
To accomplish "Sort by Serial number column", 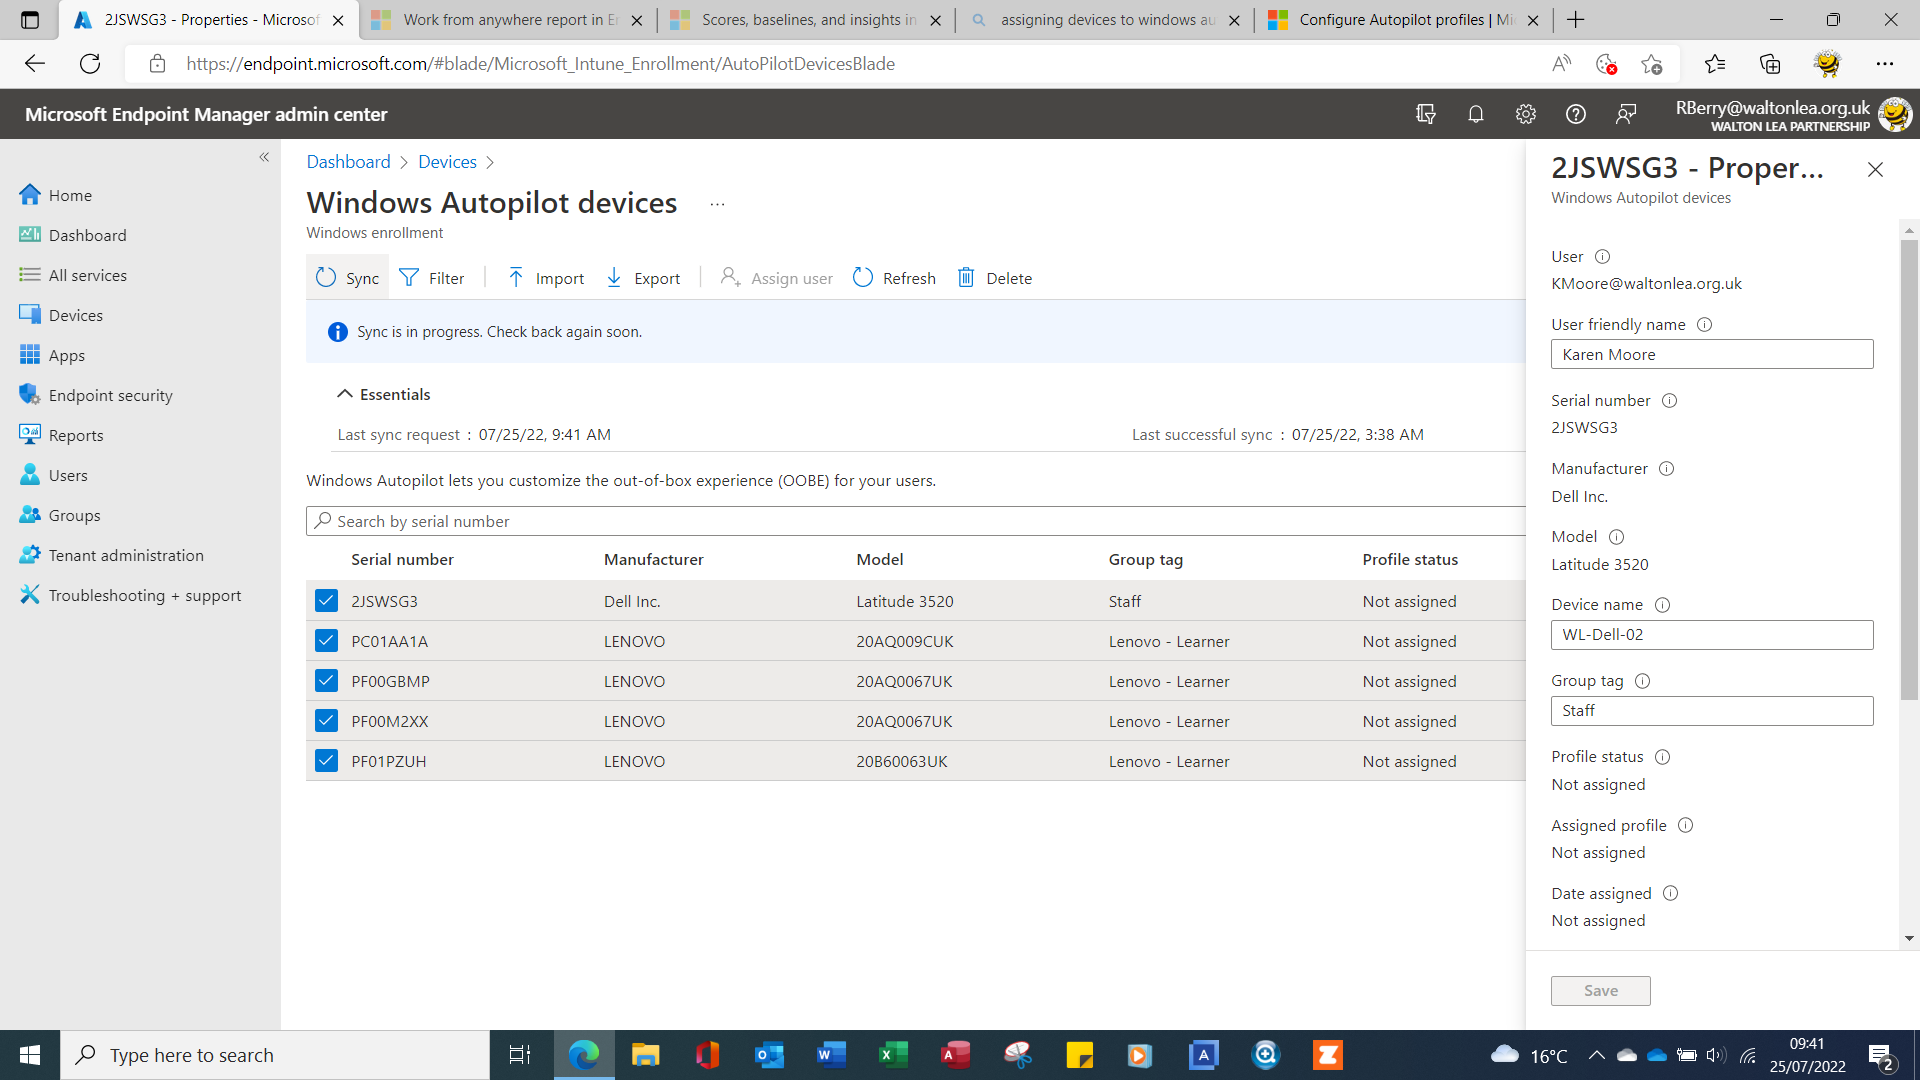I will pyautogui.click(x=402, y=559).
